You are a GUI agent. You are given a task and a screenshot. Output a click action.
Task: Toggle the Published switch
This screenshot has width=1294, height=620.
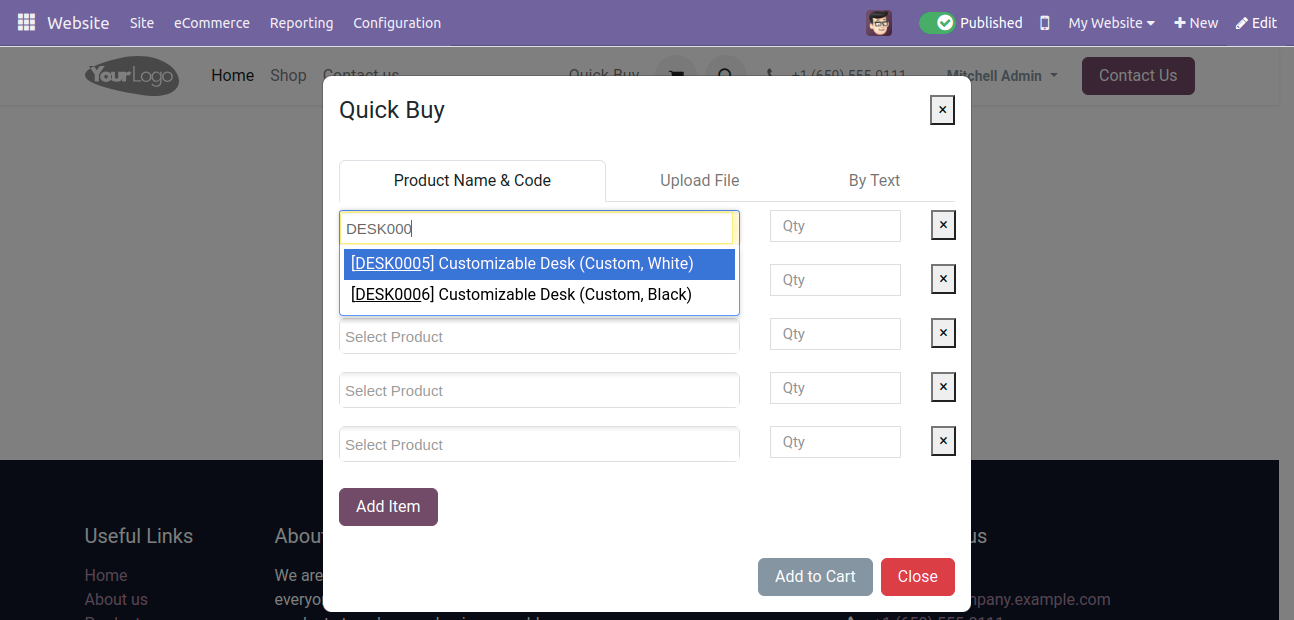pos(937,23)
